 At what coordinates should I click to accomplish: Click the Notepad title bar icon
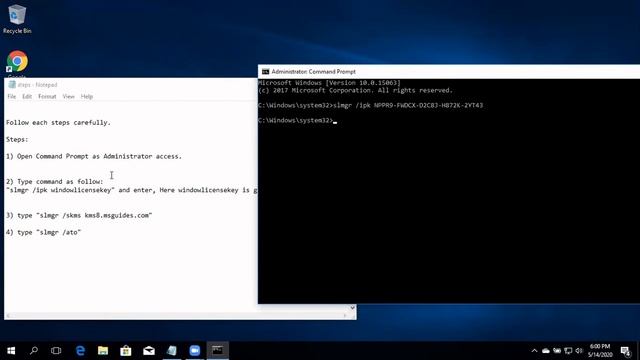12,84
